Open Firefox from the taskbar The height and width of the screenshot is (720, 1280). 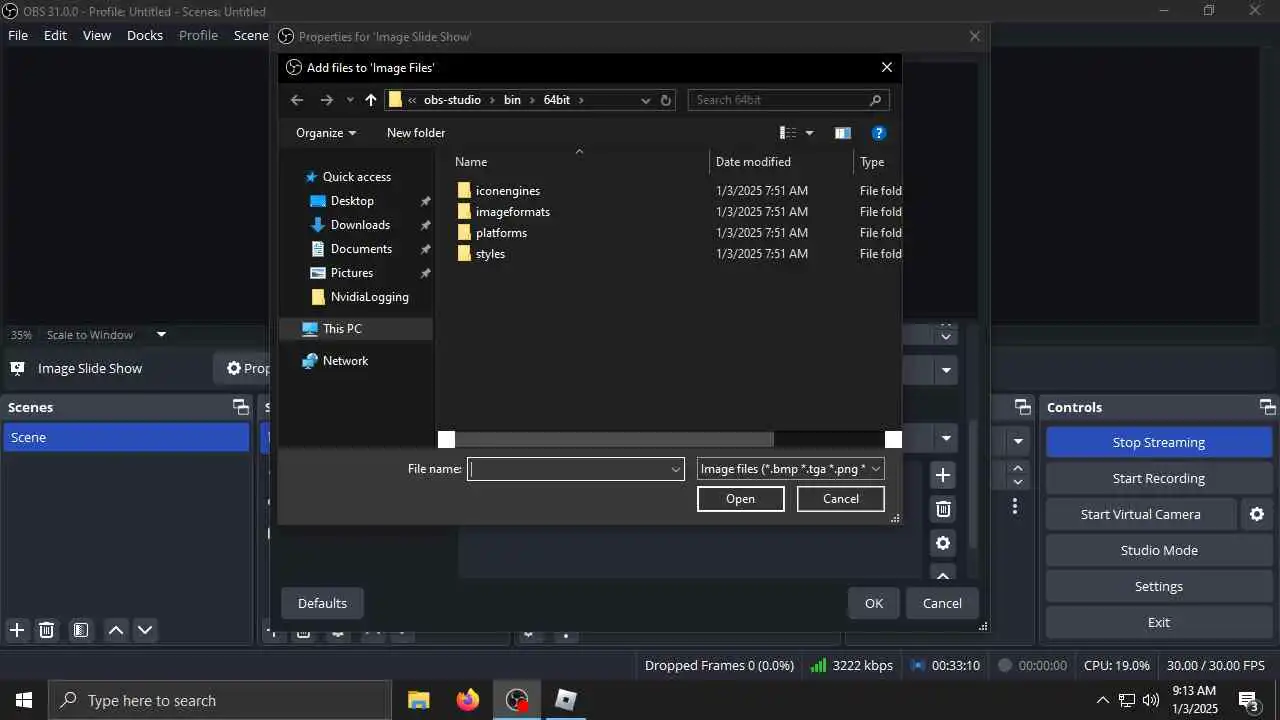coord(468,700)
